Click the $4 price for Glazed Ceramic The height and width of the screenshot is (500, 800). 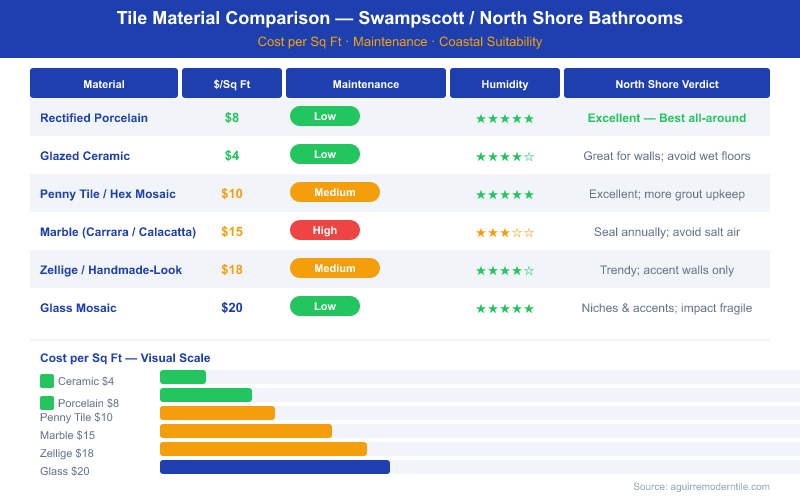[232, 156]
